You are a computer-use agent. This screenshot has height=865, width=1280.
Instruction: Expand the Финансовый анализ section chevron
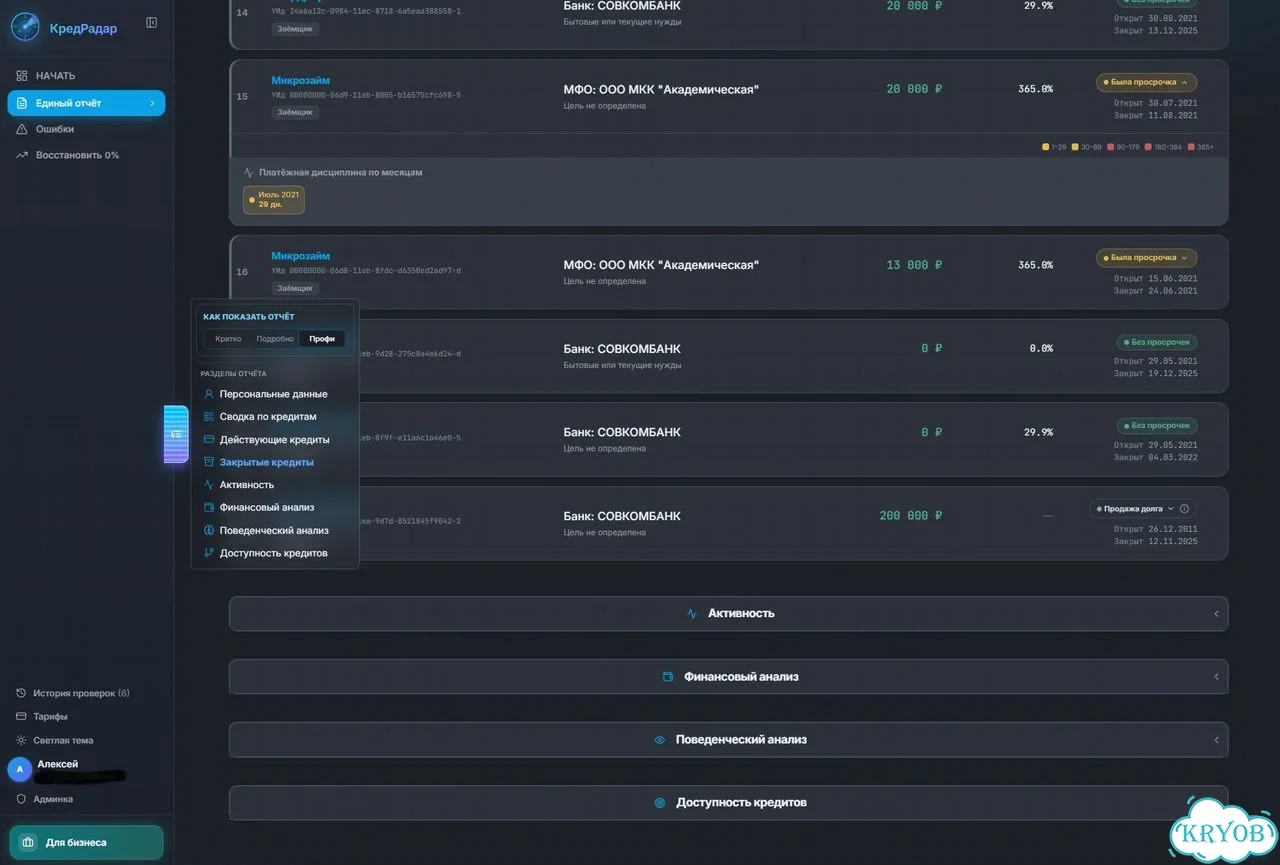pyautogui.click(x=1216, y=677)
